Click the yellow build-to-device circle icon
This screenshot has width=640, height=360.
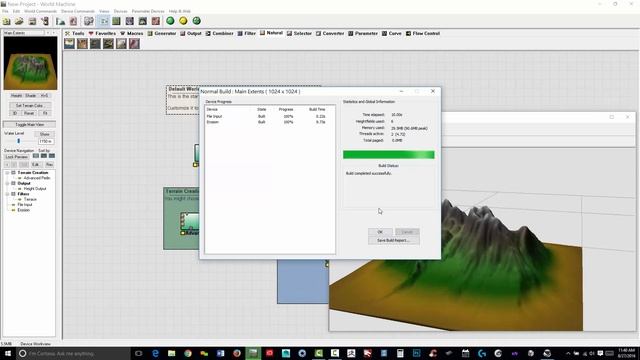pos(183,21)
